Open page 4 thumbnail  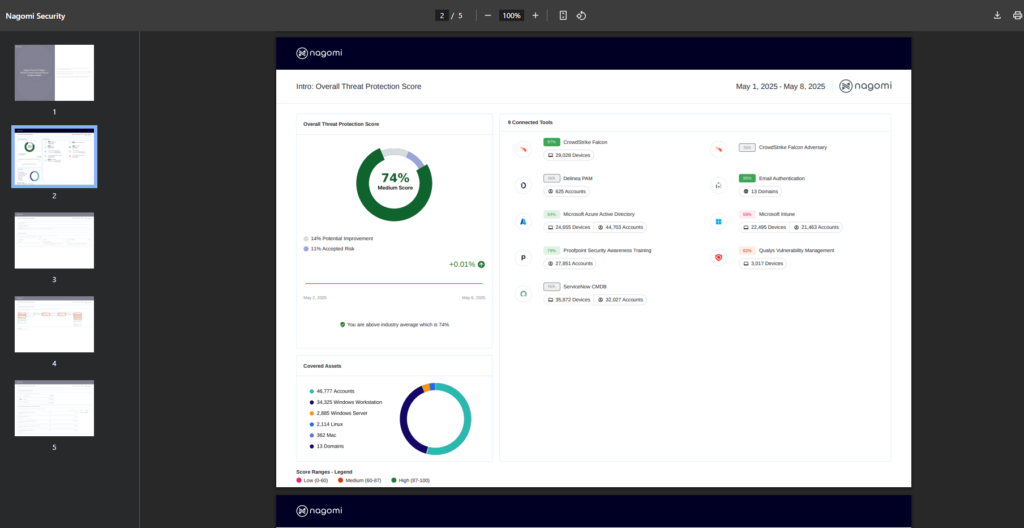point(54,324)
